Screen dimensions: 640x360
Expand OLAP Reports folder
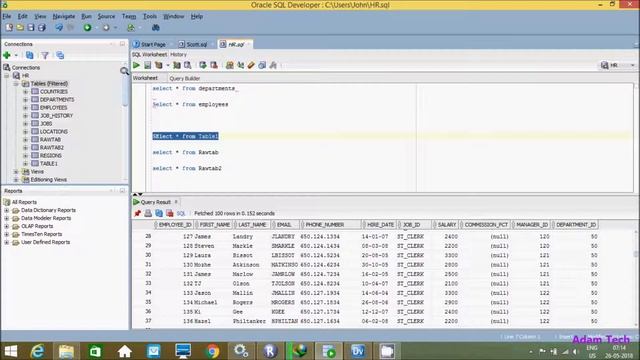tap(7, 226)
